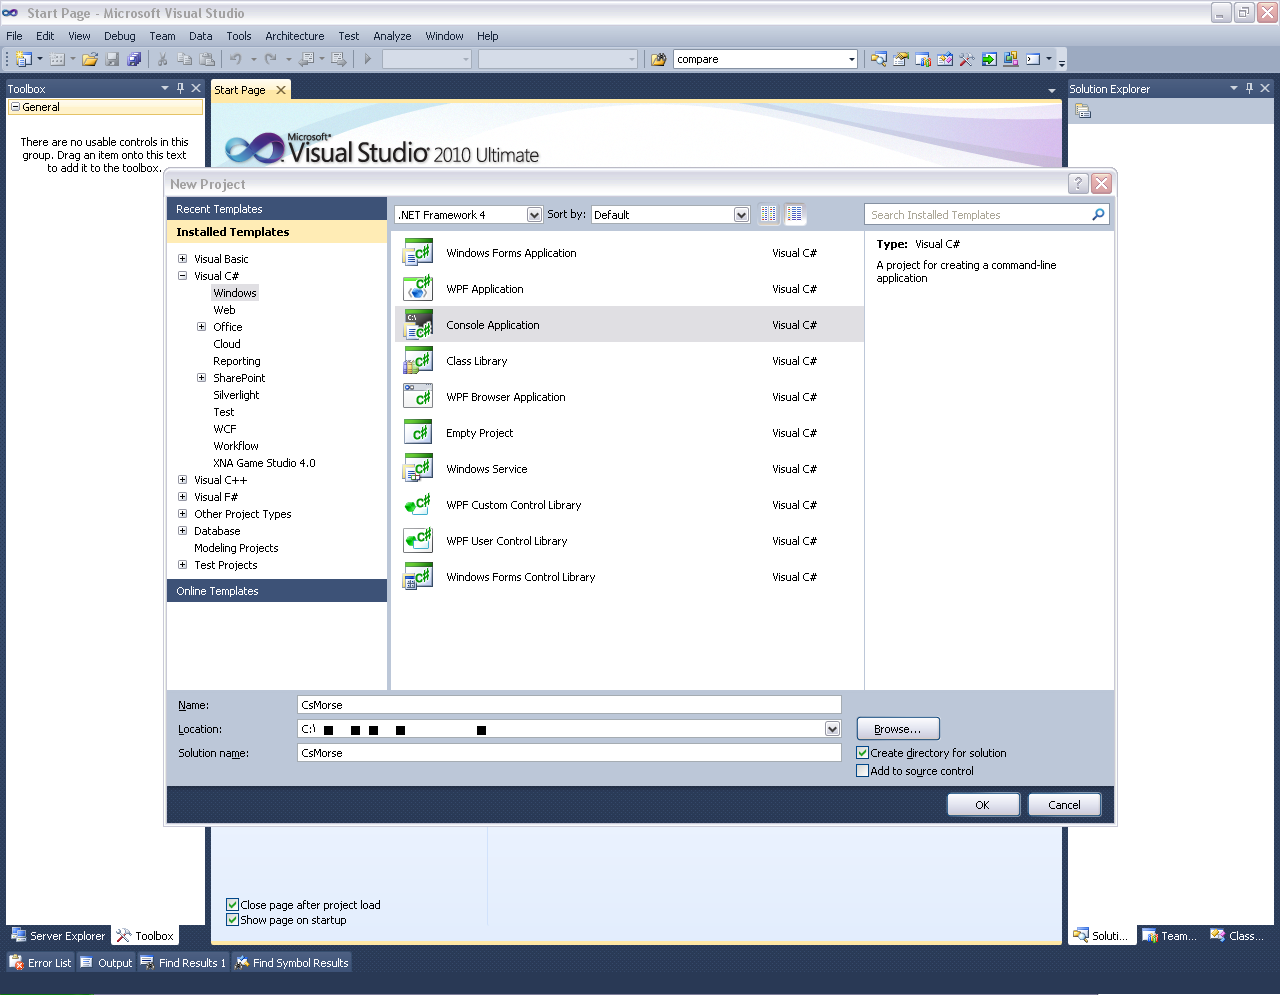The width and height of the screenshot is (1280, 995).
Task: Open the Error List tab
Action: (41, 963)
